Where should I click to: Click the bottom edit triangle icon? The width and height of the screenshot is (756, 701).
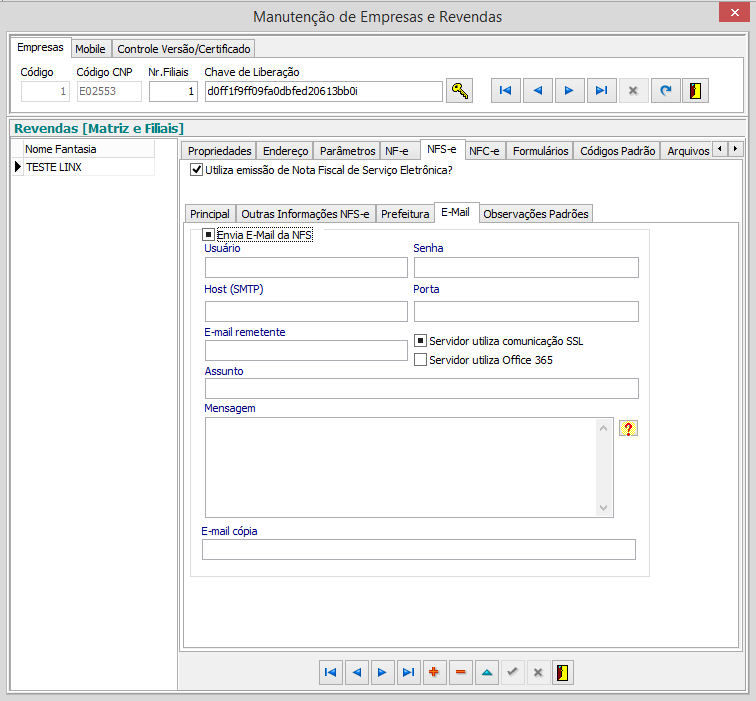(486, 673)
